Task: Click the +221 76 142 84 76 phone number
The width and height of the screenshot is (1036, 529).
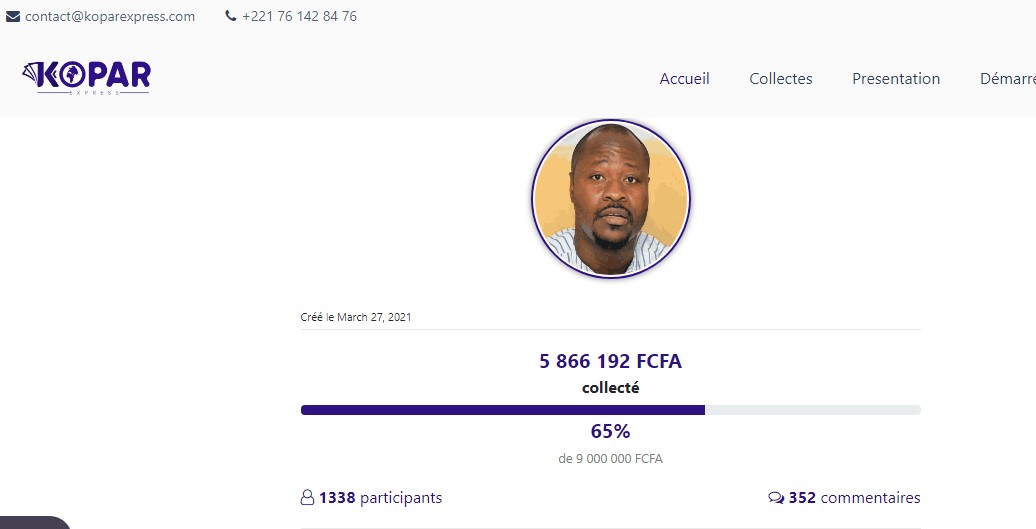Action: pyautogui.click(x=299, y=17)
